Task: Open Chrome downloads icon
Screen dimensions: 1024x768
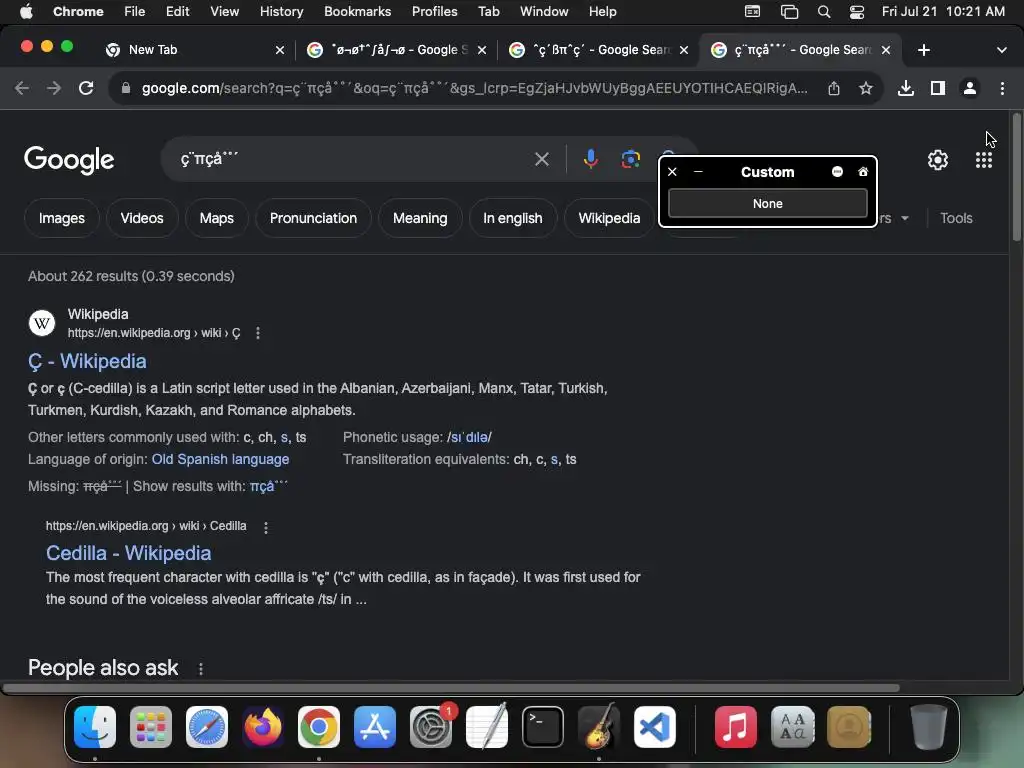Action: (906, 88)
